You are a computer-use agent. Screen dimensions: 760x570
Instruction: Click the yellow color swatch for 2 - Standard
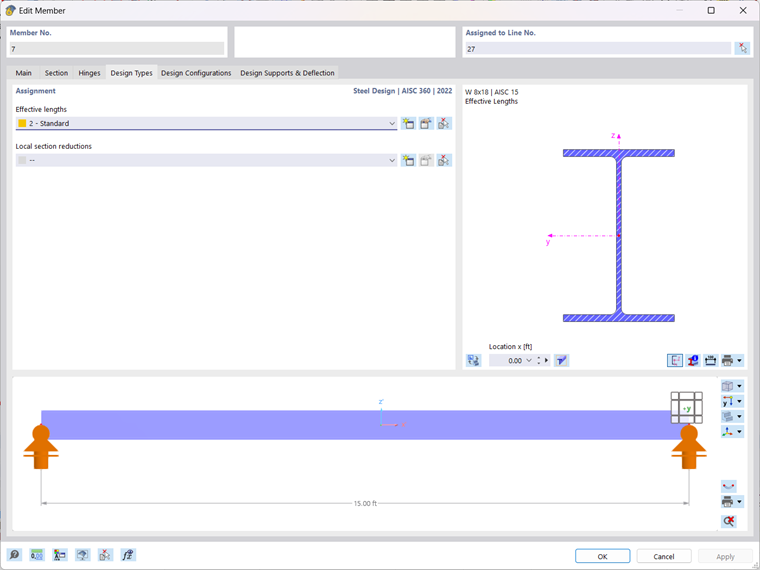pyautogui.click(x=22, y=123)
